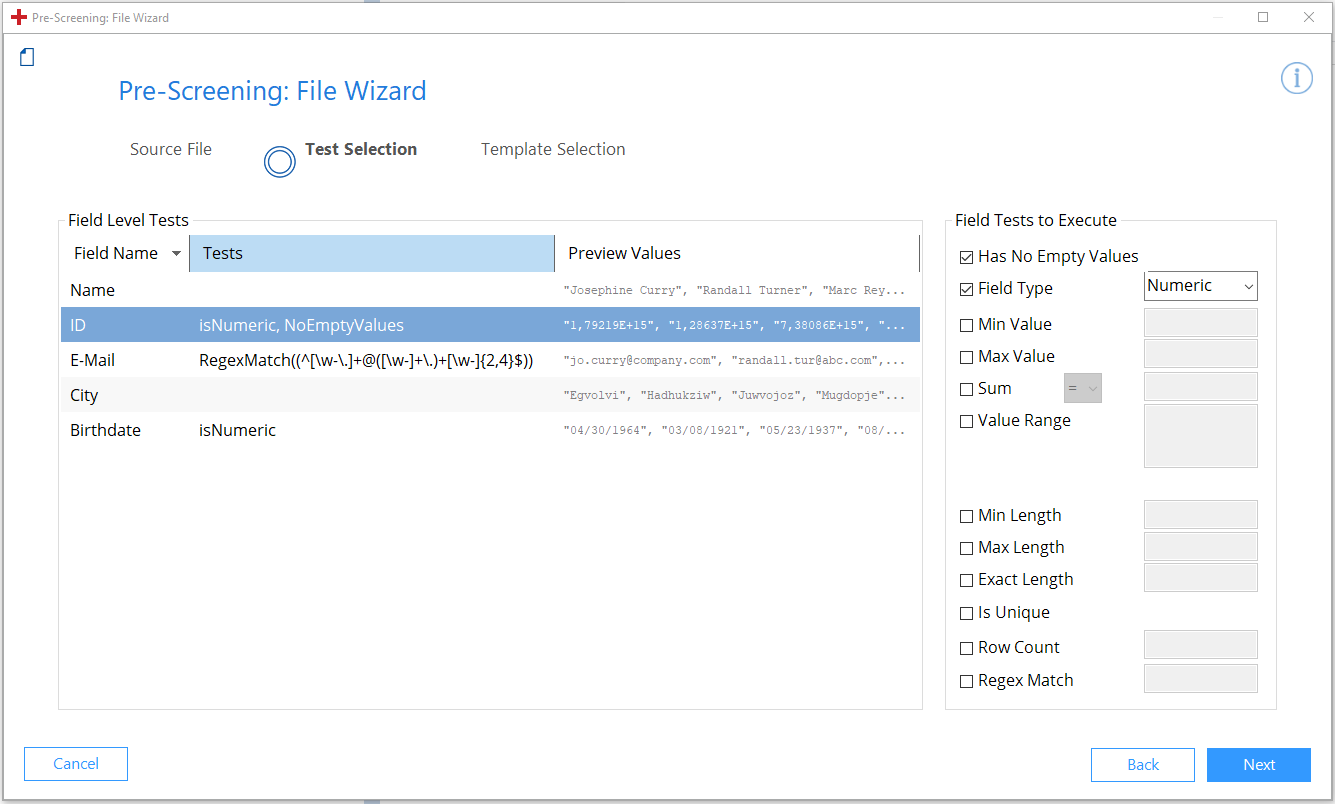The height and width of the screenshot is (804, 1335).
Task: Click the Back button
Action: (1142, 765)
